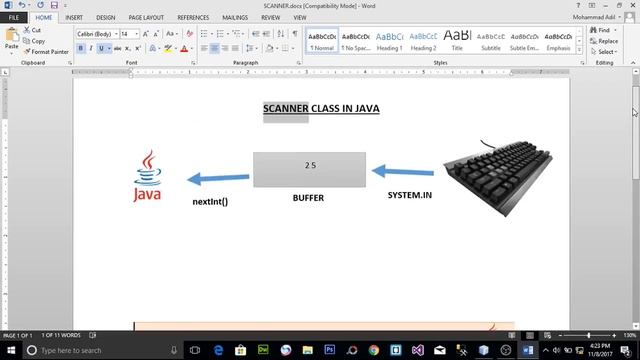Align text left
Viewport: 640px width, 360px height.
[x=204, y=48]
